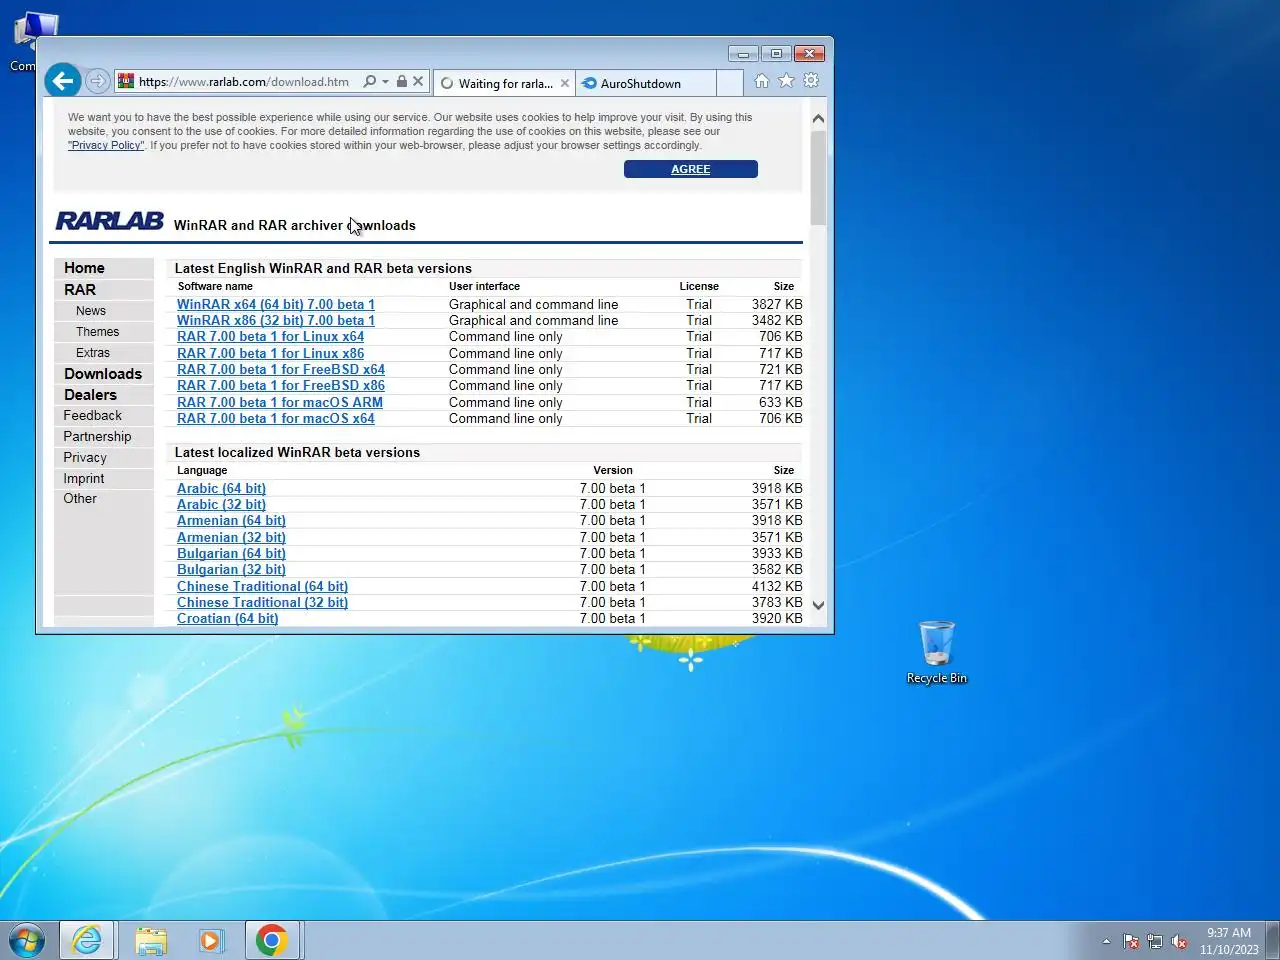The height and width of the screenshot is (960, 1280).
Task: Download RAR 7.00 beta 1 for macOS x64
Action: 276,418
